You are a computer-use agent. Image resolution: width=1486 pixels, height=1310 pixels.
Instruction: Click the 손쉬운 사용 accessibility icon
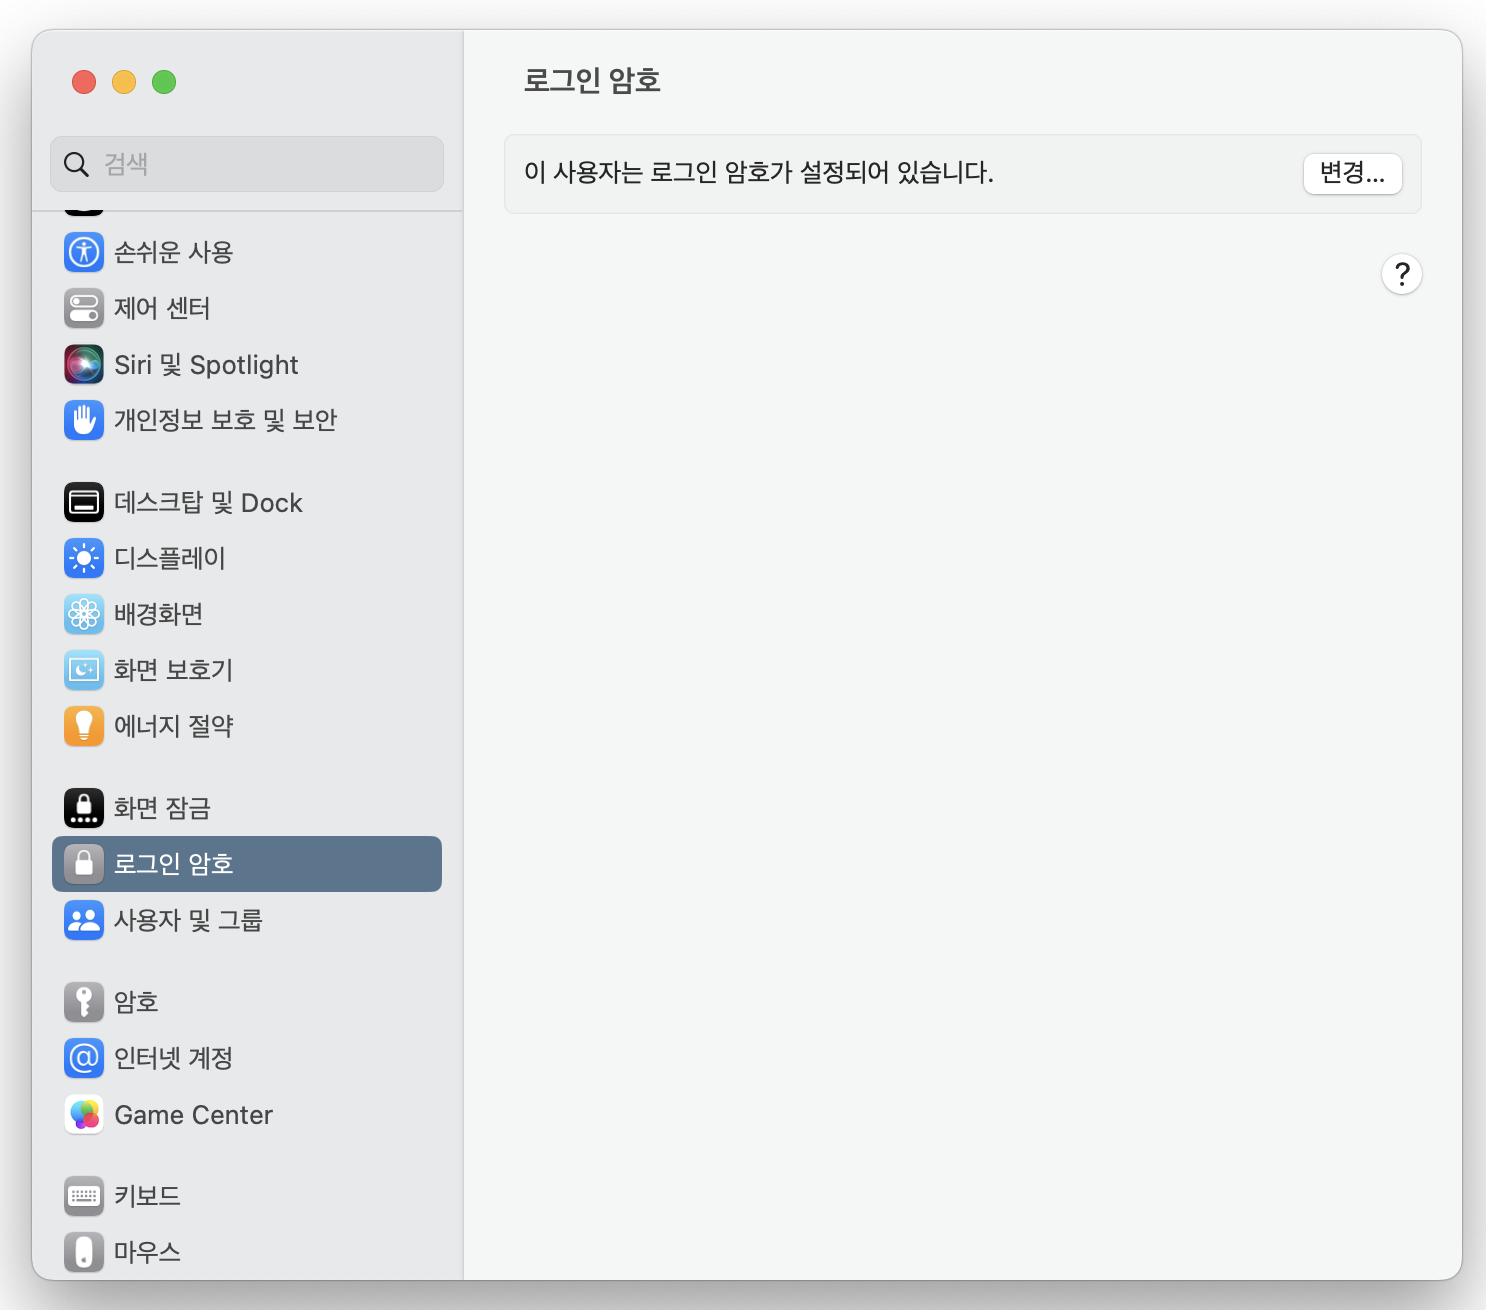[x=84, y=252]
